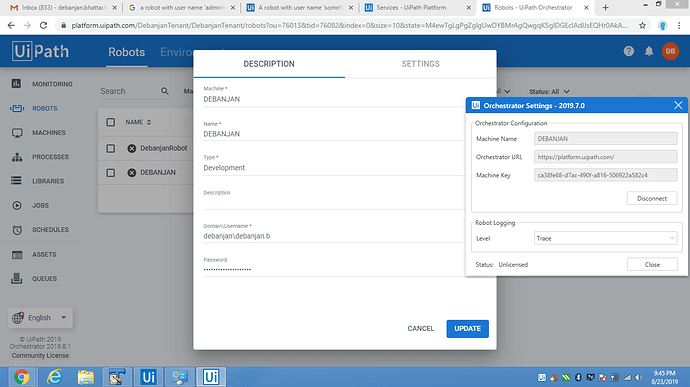Image resolution: width=690 pixels, height=387 pixels.
Task: Select all robots with header checkbox
Action: tap(110, 122)
